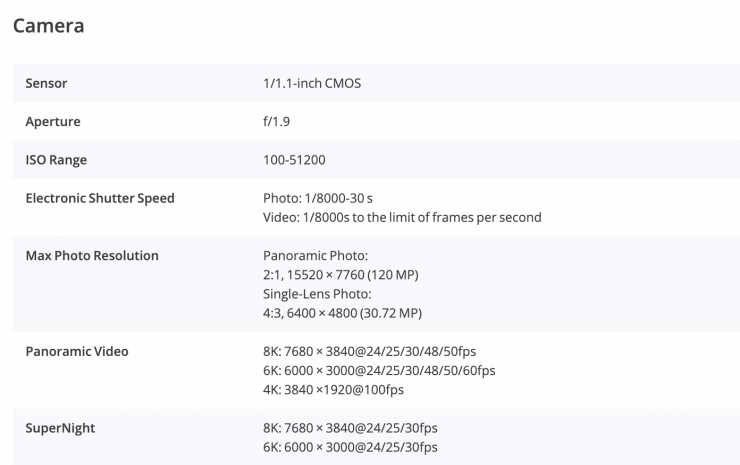Click the 1/1.1-inch CMOS value
Viewport: 740px width, 465px height.
click(311, 83)
